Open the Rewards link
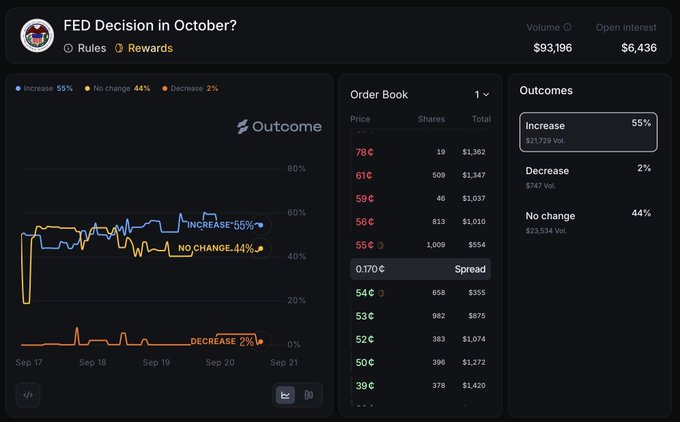 (x=144, y=48)
